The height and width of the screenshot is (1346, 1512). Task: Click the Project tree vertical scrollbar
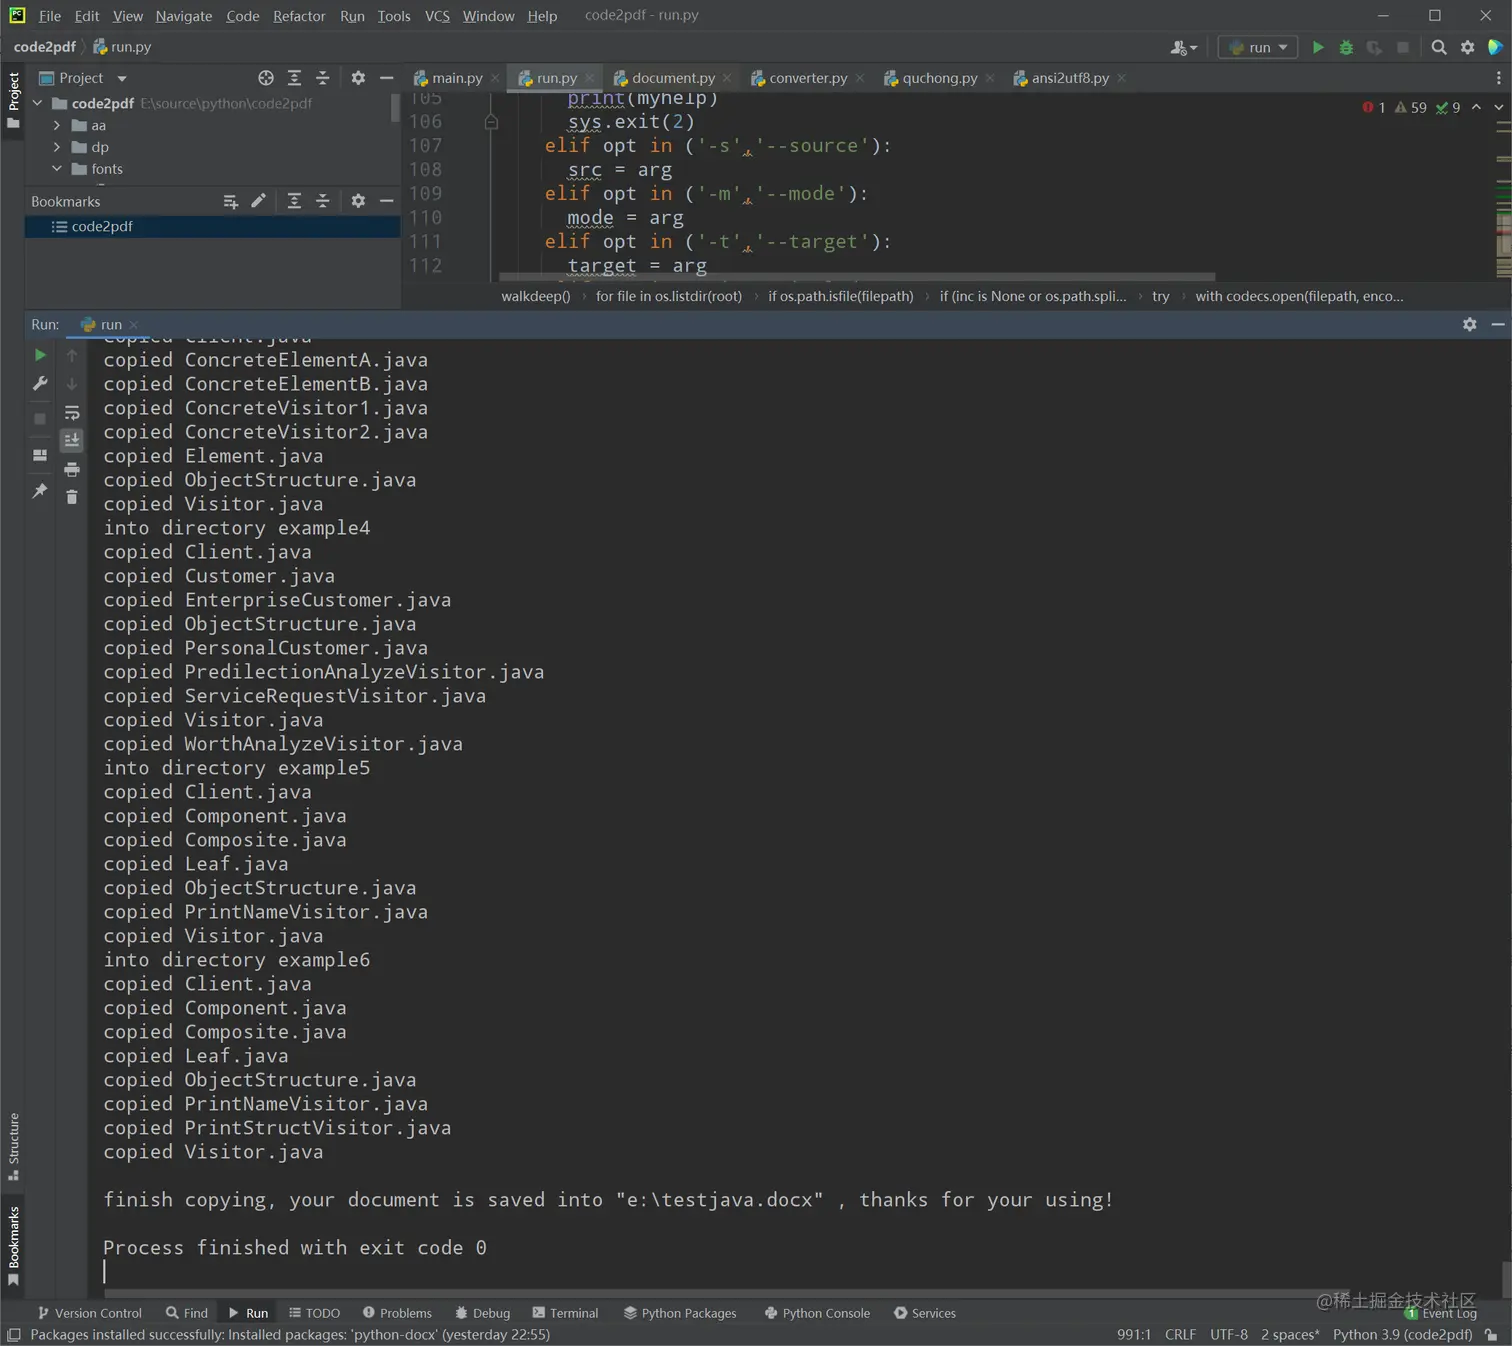396,108
